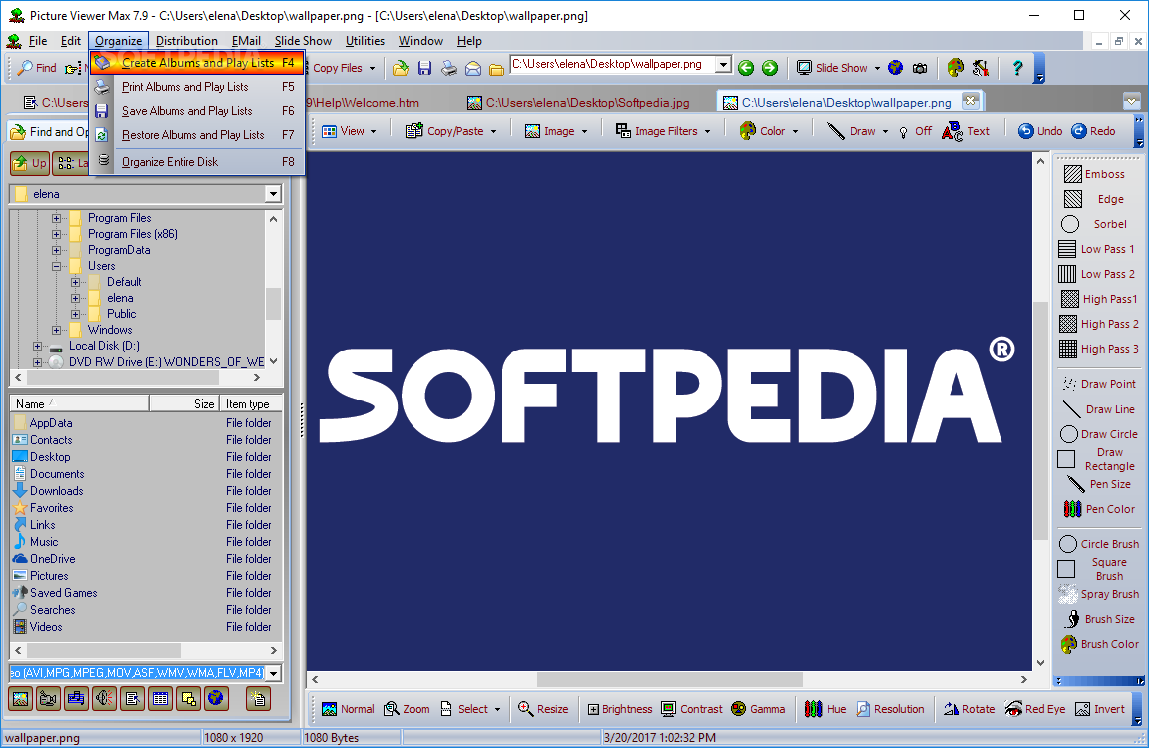This screenshot has height=748, width=1149.
Task: Adjust the Hue setting
Action: [x=825, y=709]
